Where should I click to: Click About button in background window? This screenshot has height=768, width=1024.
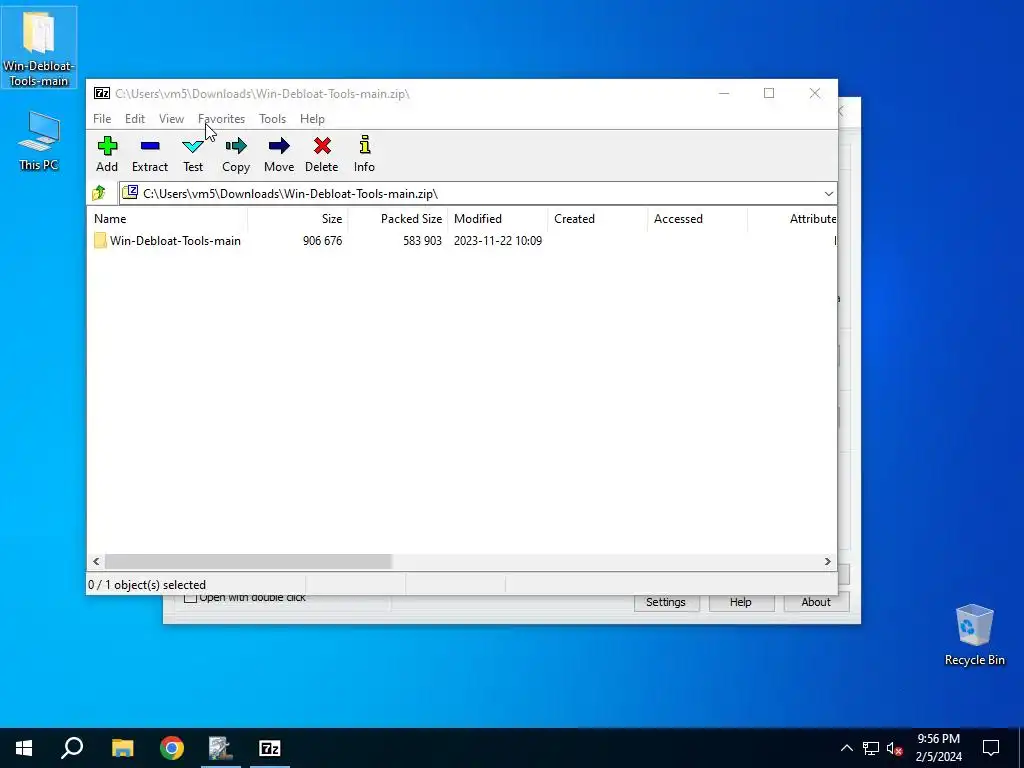pos(816,602)
